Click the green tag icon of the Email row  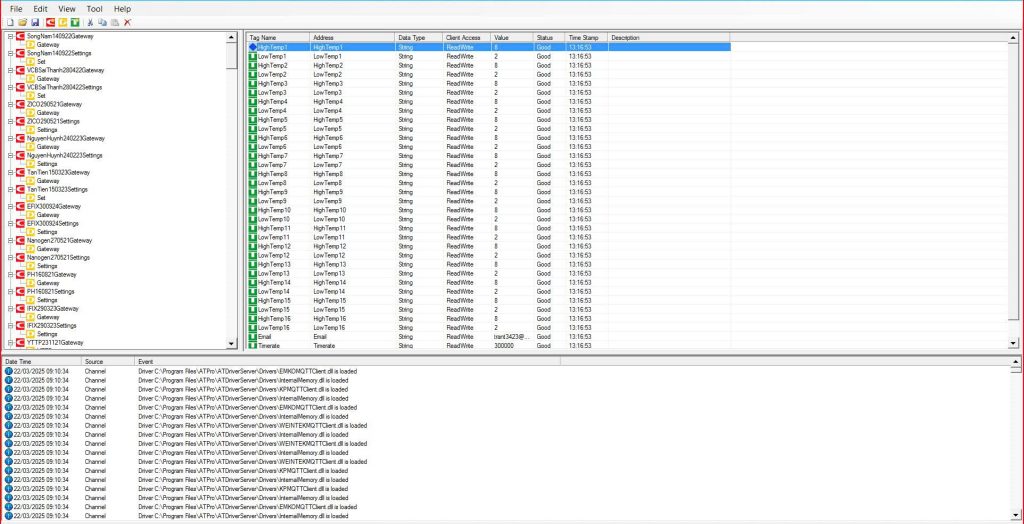pyautogui.click(x=253, y=336)
